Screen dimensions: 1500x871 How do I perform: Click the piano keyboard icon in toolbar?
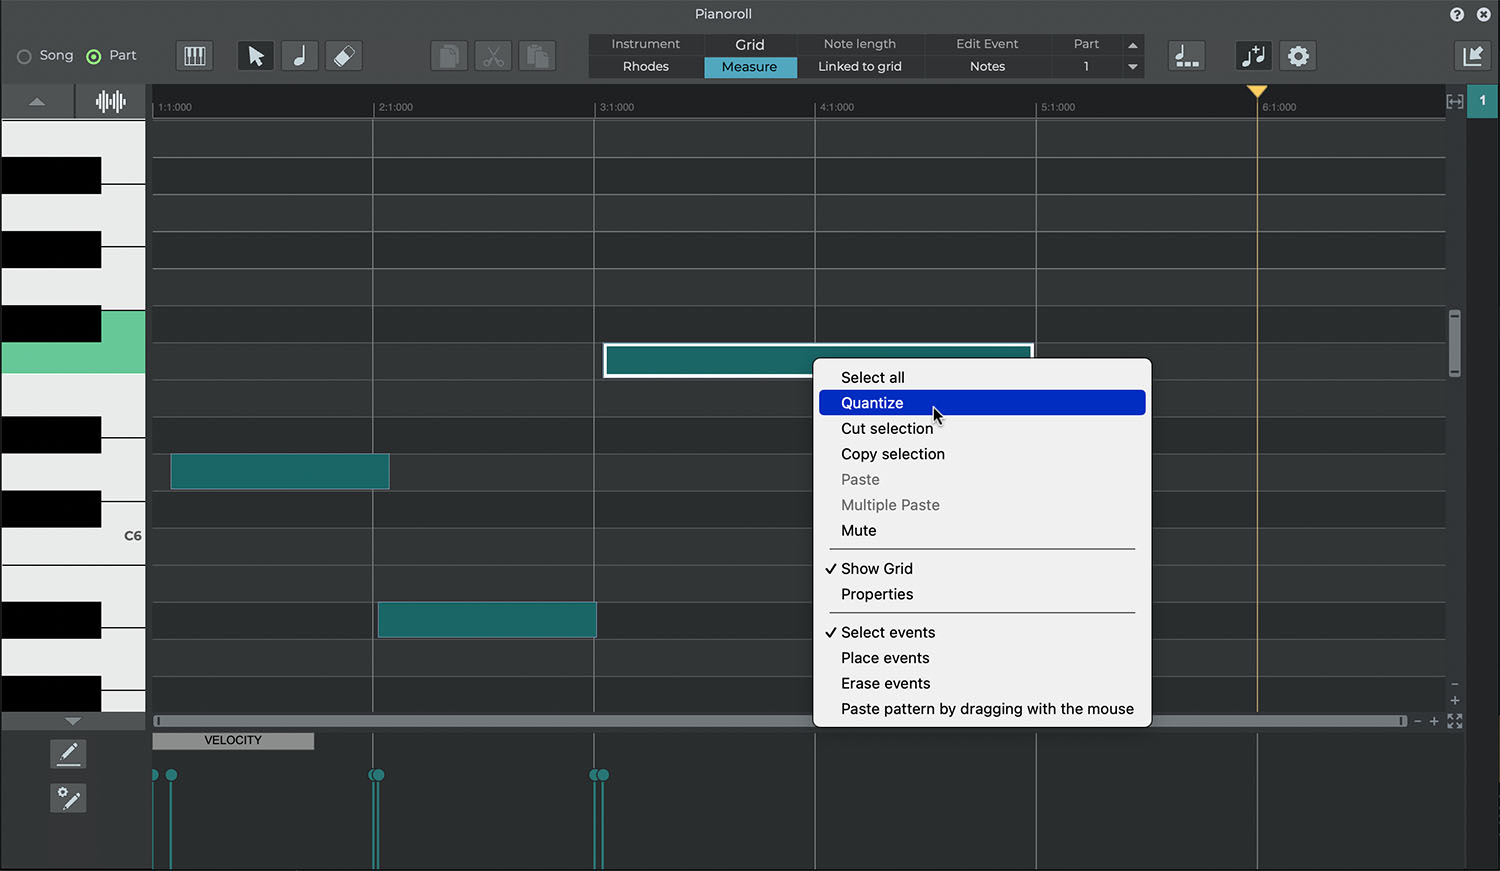(195, 56)
